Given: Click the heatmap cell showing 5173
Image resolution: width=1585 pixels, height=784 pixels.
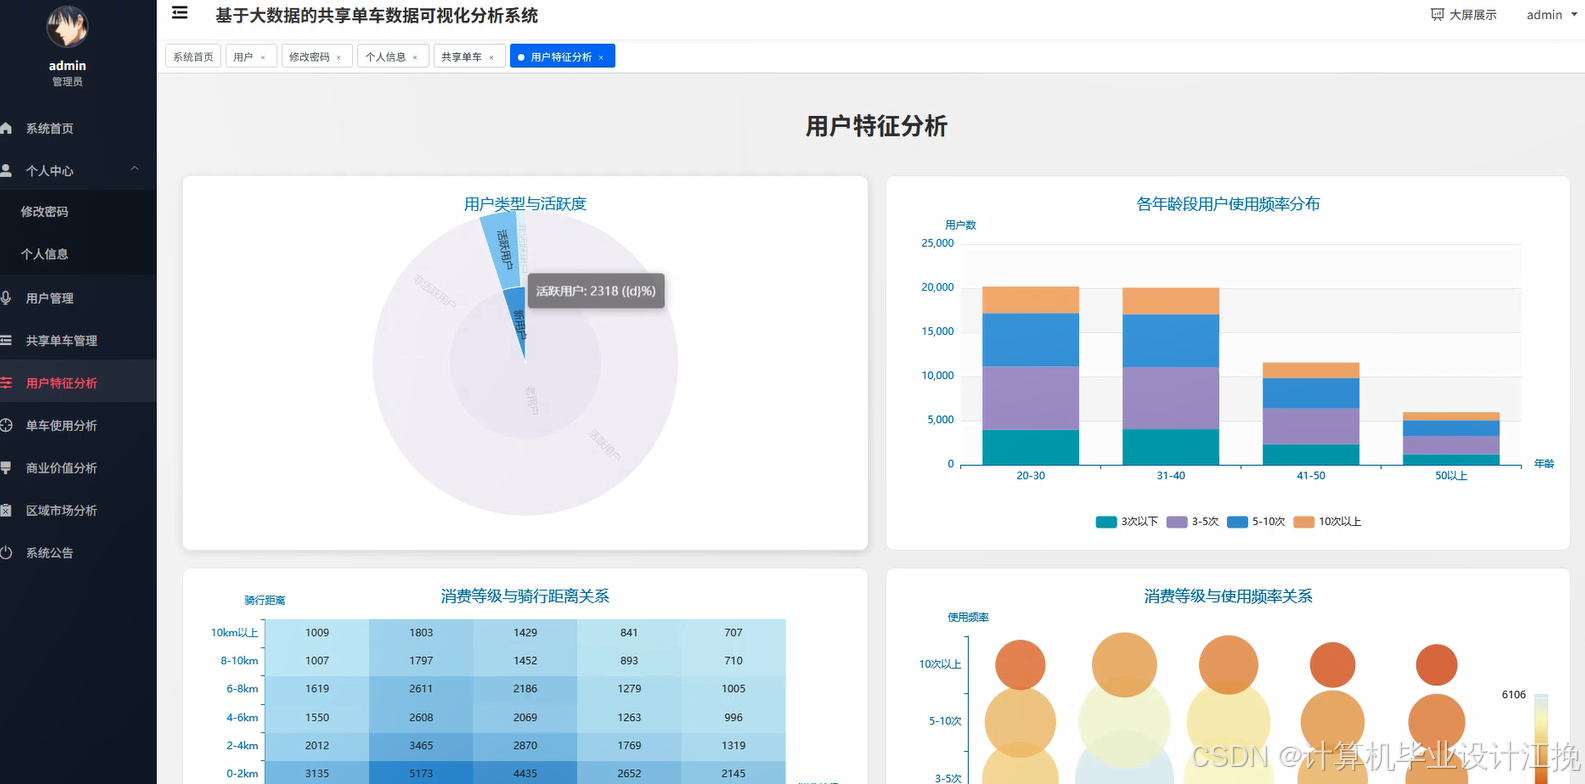Looking at the screenshot, I should (x=421, y=773).
